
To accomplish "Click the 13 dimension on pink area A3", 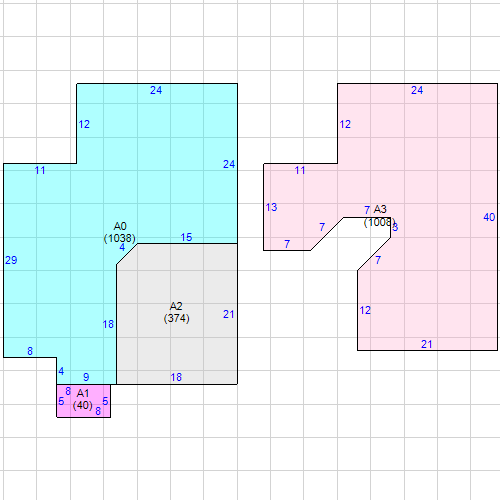I will (x=271, y=207).
